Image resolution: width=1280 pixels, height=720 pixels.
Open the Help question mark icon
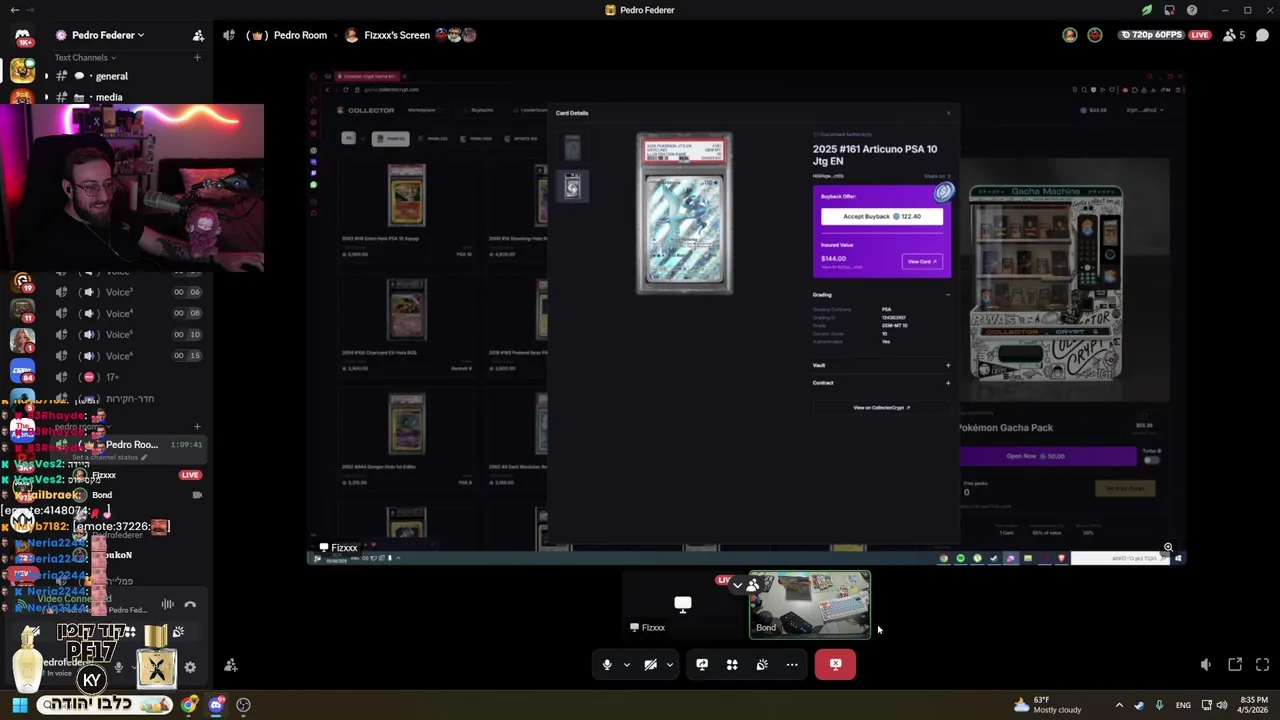[x=1192, y=10]
